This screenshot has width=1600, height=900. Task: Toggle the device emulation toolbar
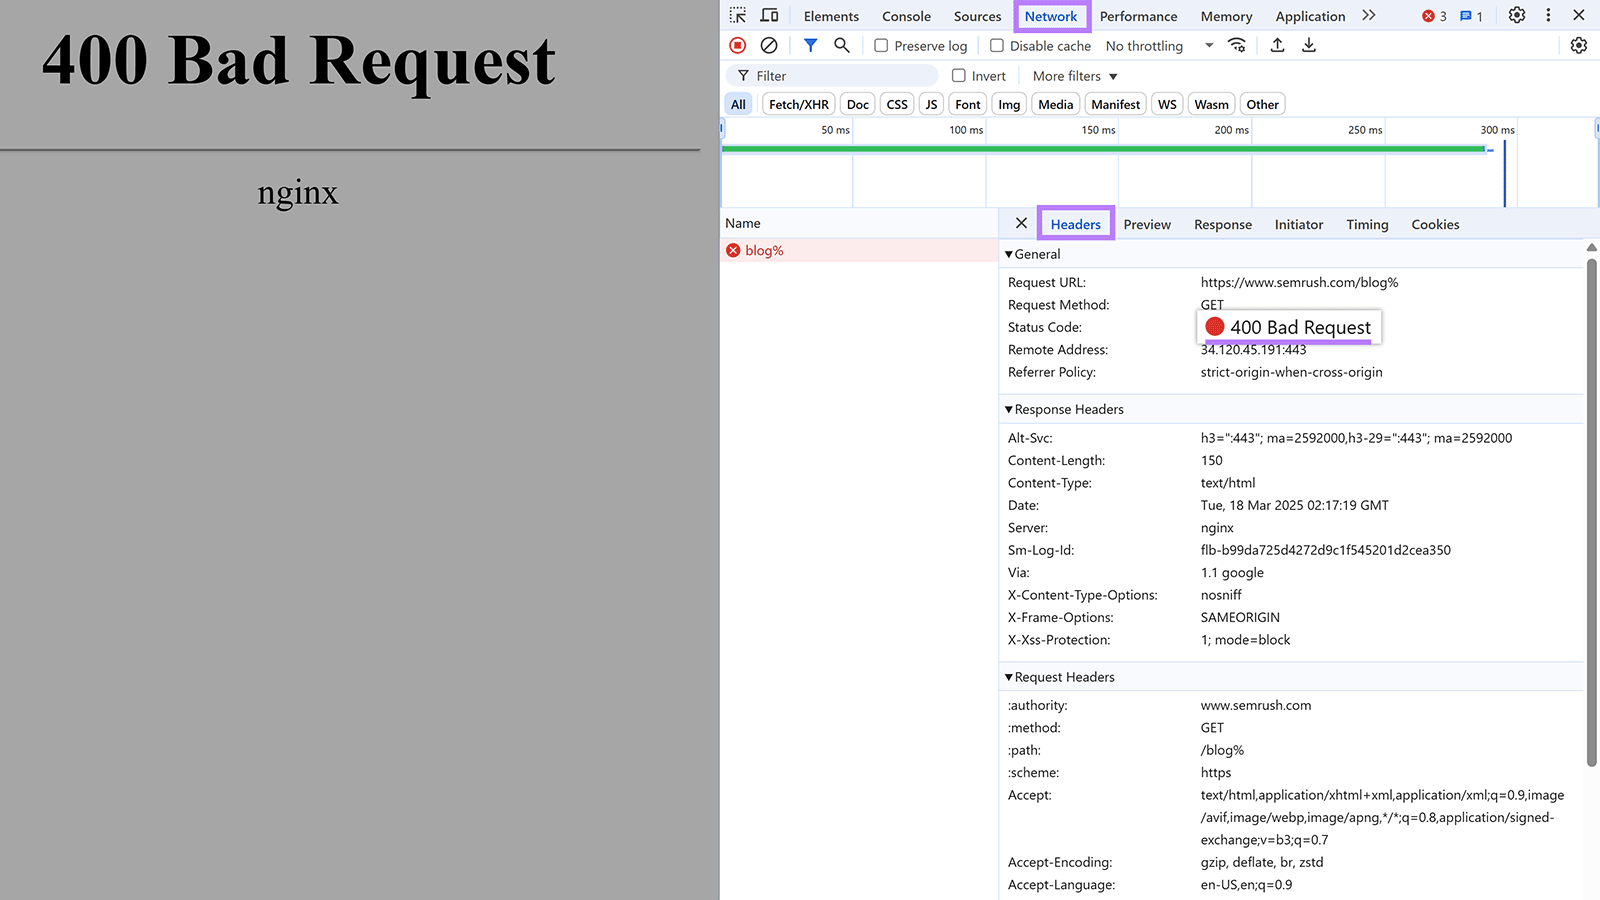[768, 15]
